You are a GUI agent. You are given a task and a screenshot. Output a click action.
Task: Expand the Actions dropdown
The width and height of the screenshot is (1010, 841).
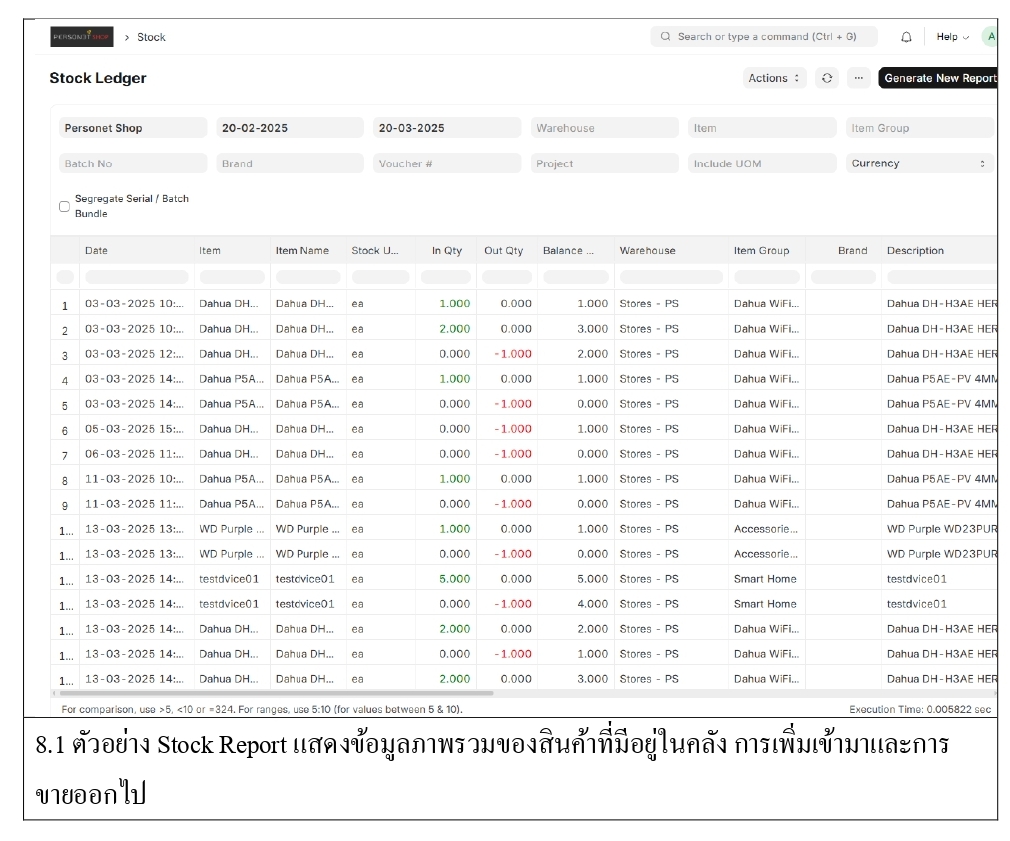pos(774,78)
